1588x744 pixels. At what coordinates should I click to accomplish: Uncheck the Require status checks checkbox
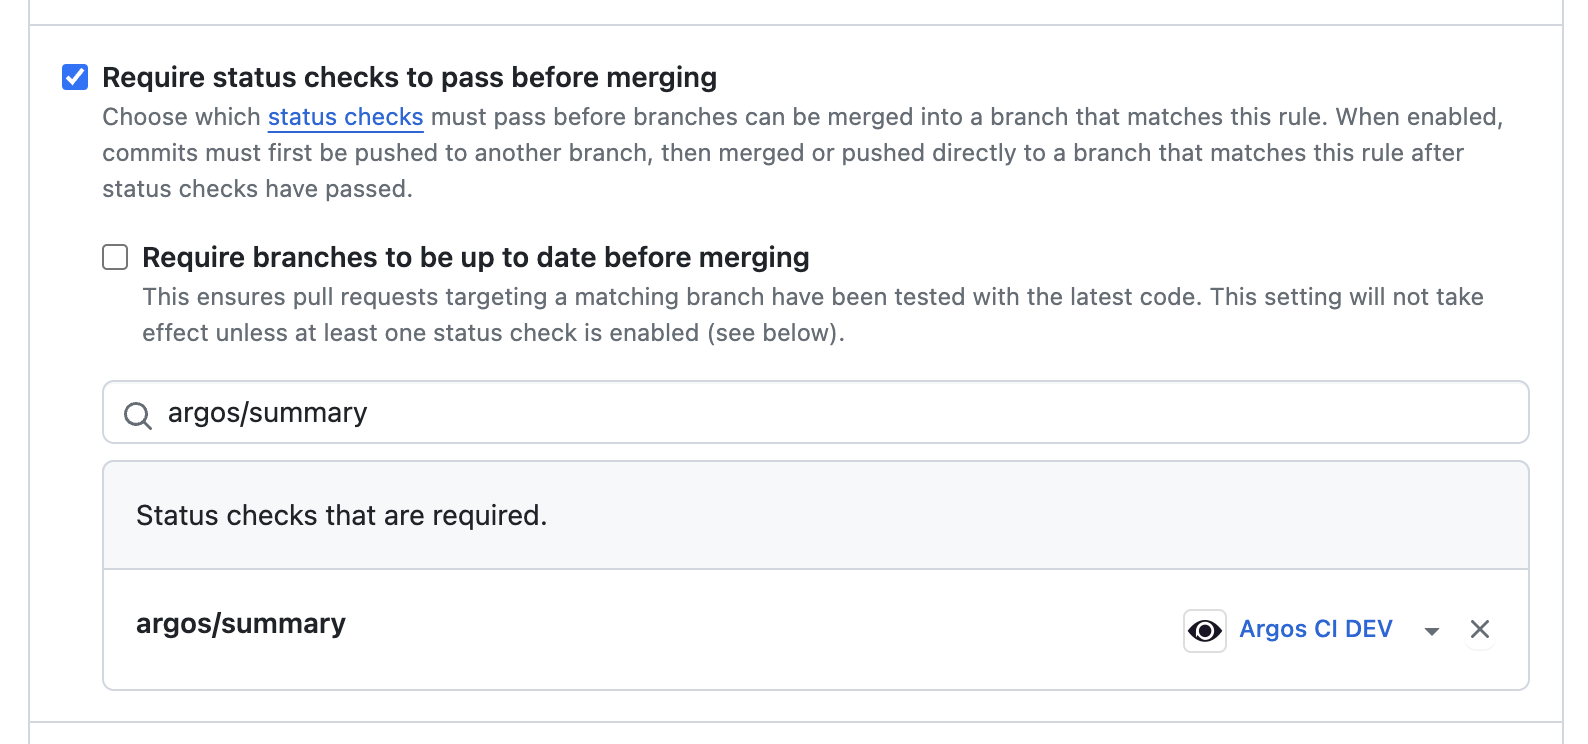(x=75, y=77)
